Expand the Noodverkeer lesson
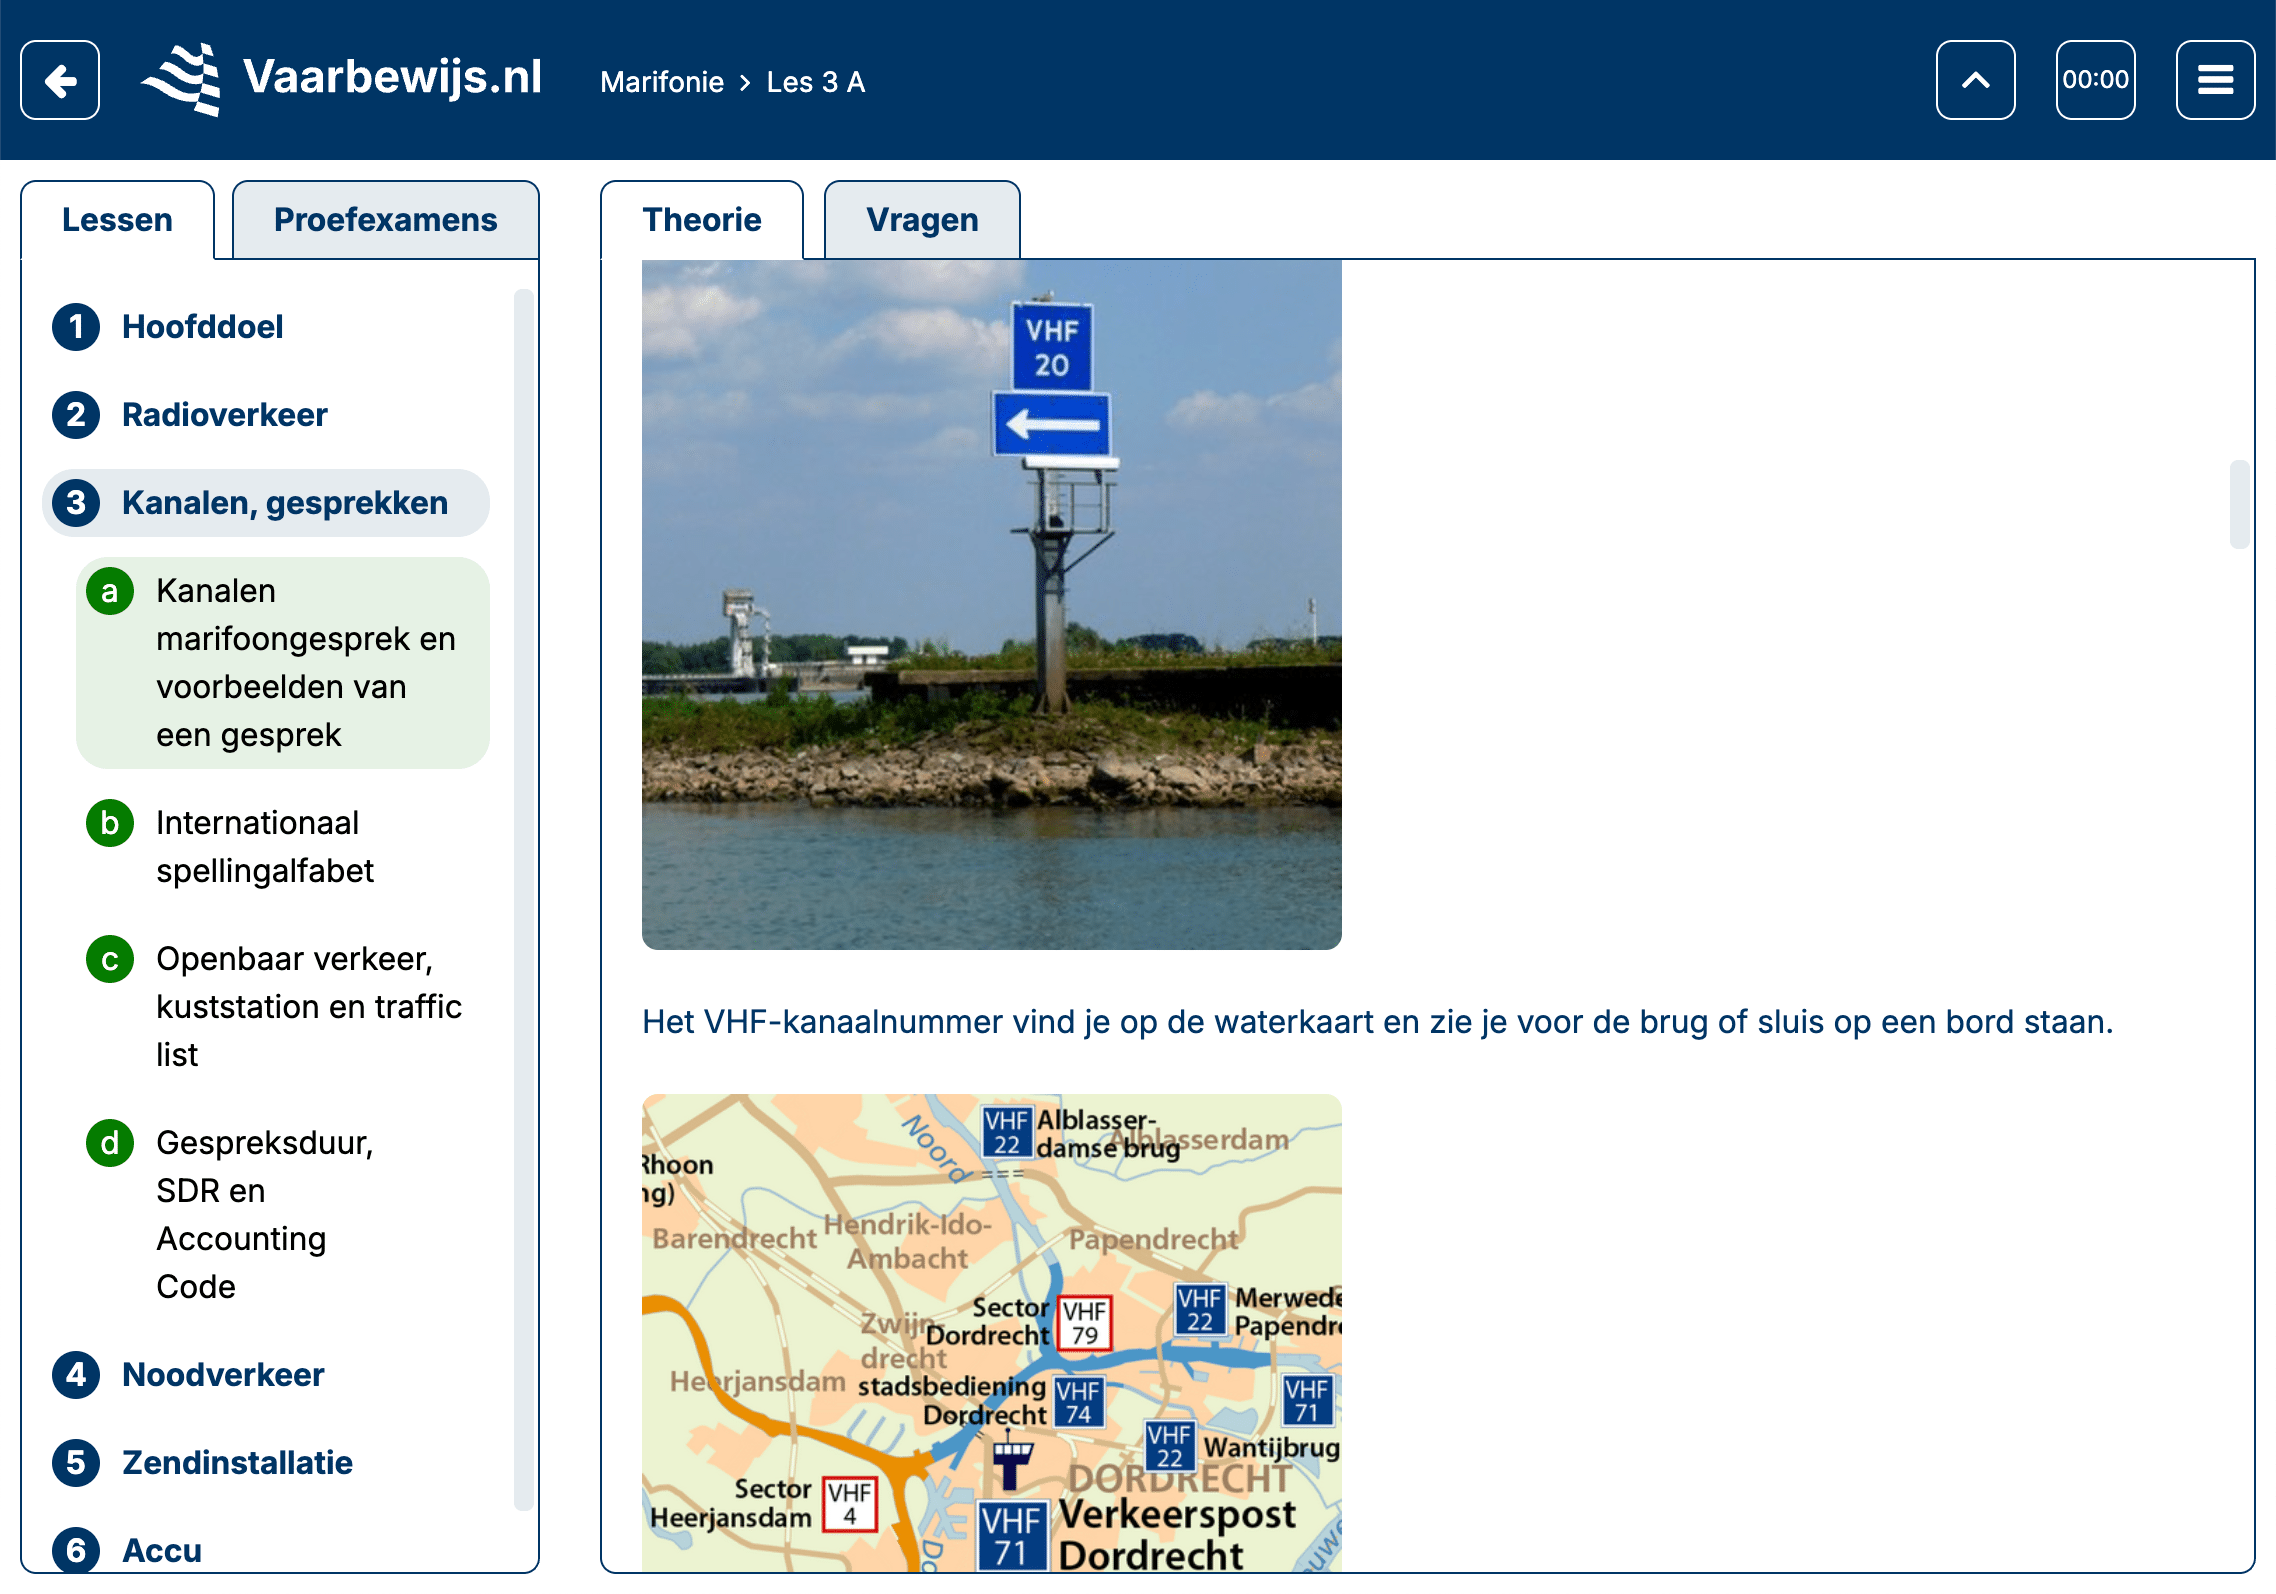Image resolution: width=2276 pixels, height=1594 pixels. tap(223, 1375)
